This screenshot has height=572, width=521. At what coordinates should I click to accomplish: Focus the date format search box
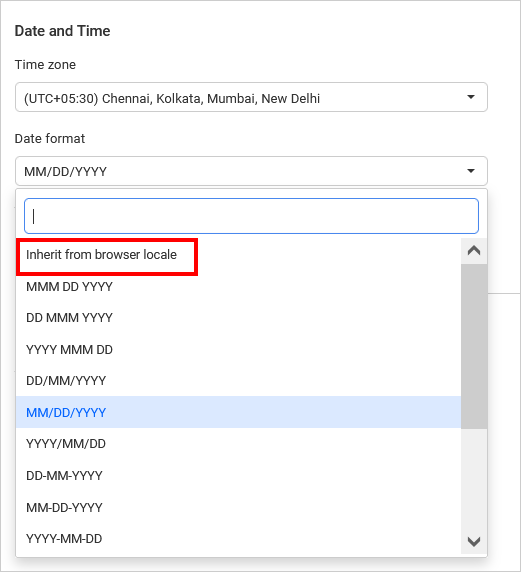tap(251, 216)
